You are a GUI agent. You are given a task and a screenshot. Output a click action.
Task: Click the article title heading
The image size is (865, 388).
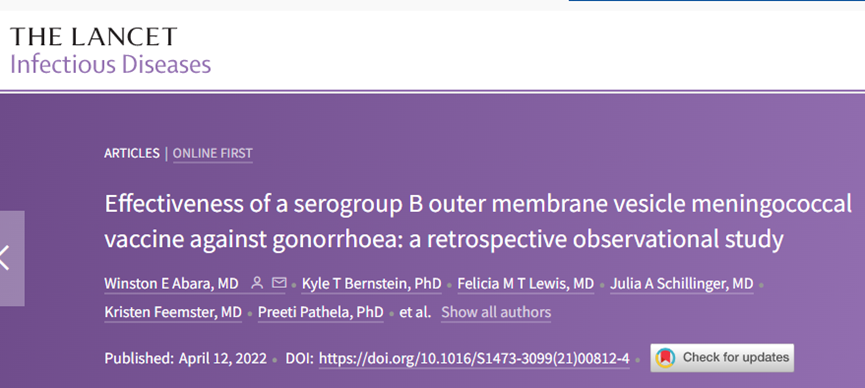pos(478,222)
